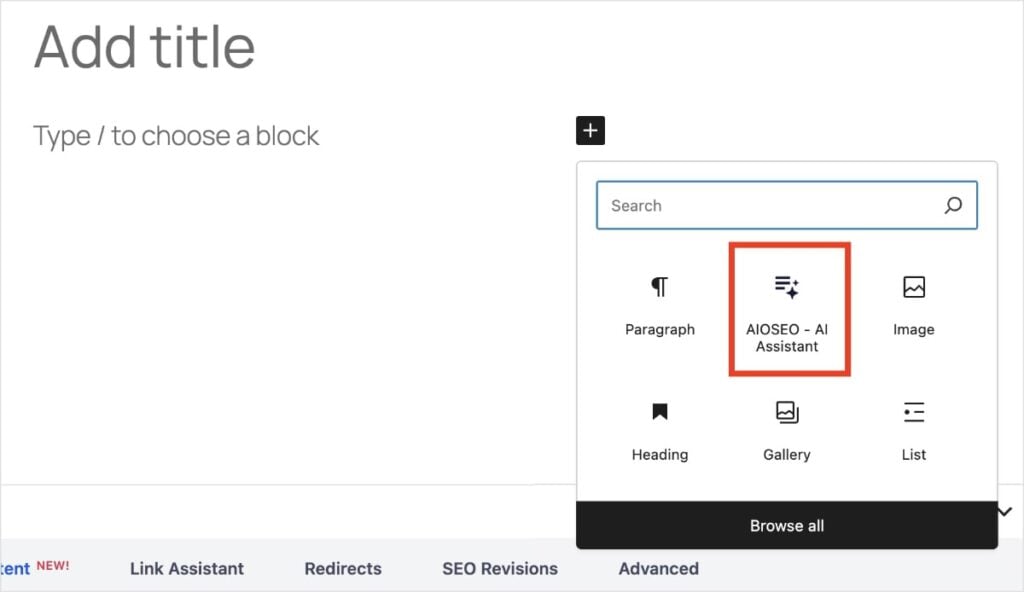Insert a Paragraph block
Viewport: 1024px width, 592px height.
point(659,306)
